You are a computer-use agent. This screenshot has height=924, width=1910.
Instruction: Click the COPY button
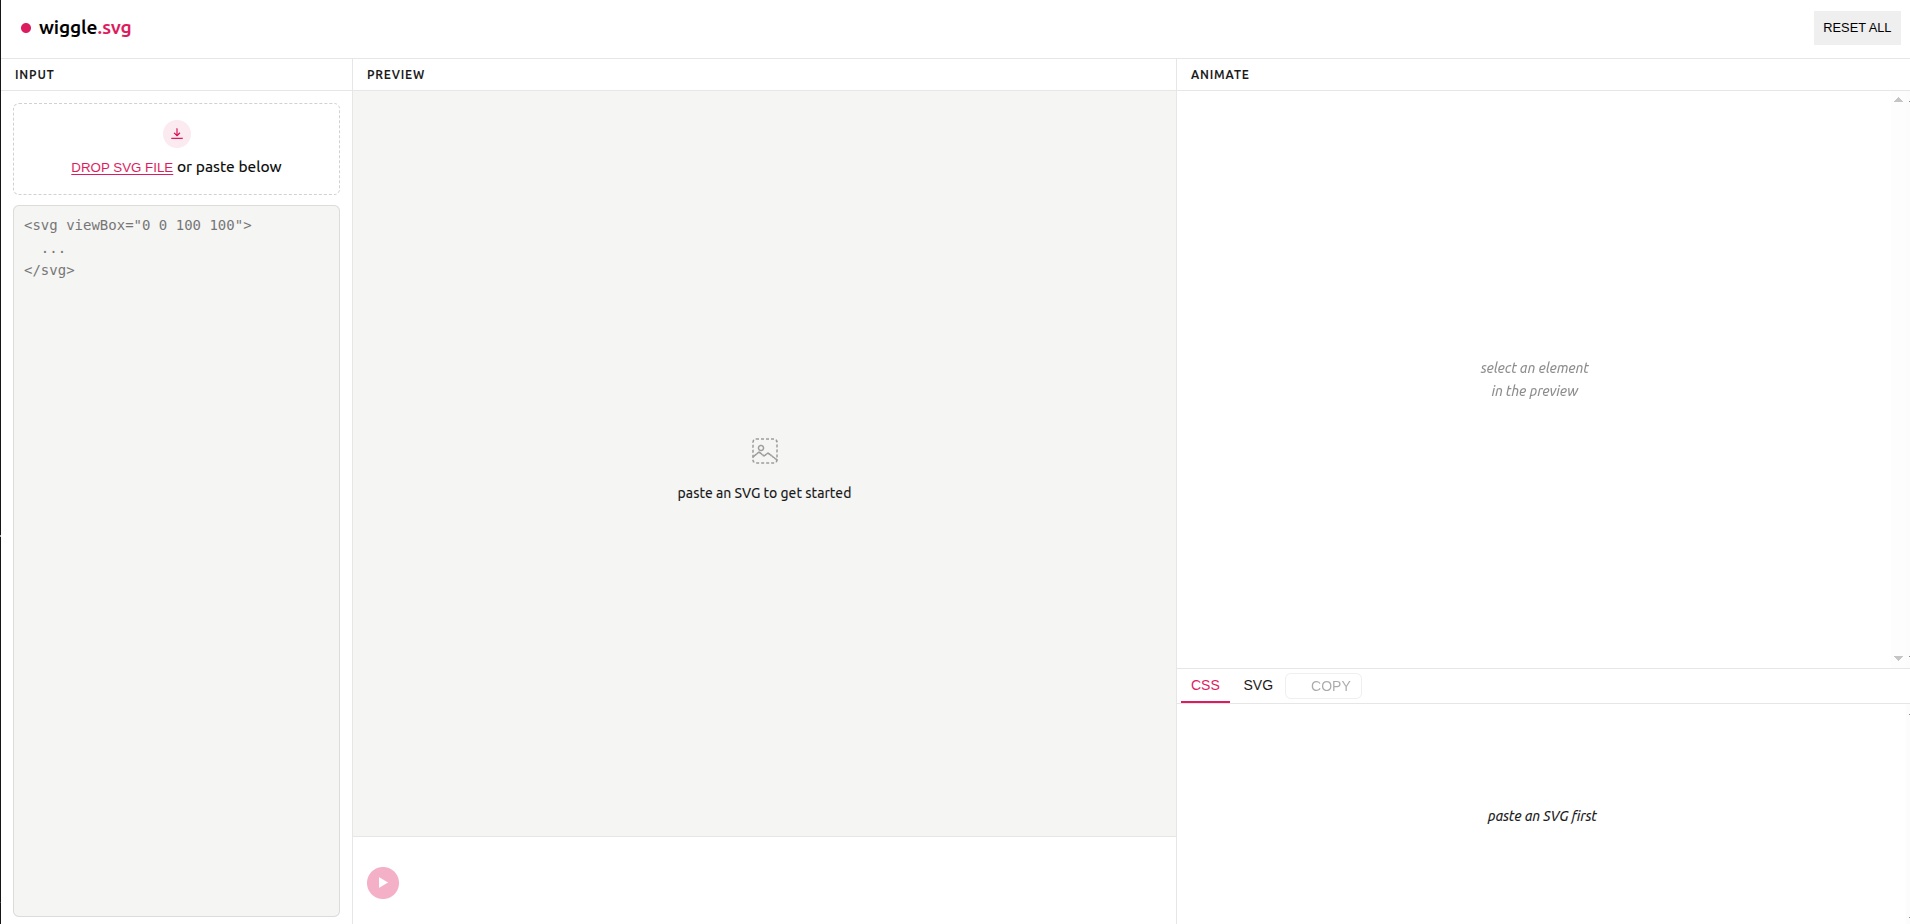coord(1324,686)
